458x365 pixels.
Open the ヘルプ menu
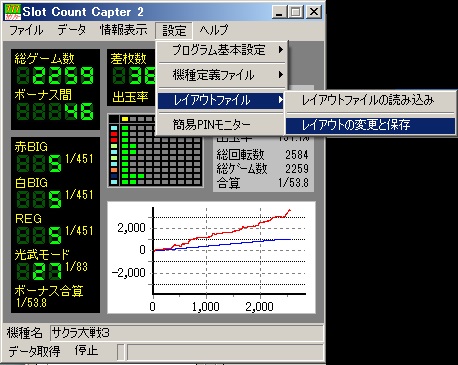pos(214,30)
